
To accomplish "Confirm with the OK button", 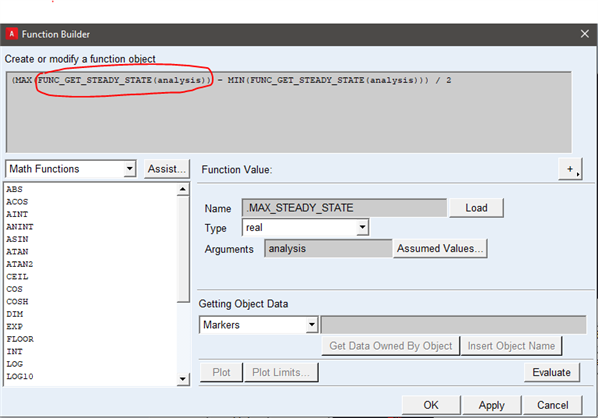I will click(x=431, y=405).
